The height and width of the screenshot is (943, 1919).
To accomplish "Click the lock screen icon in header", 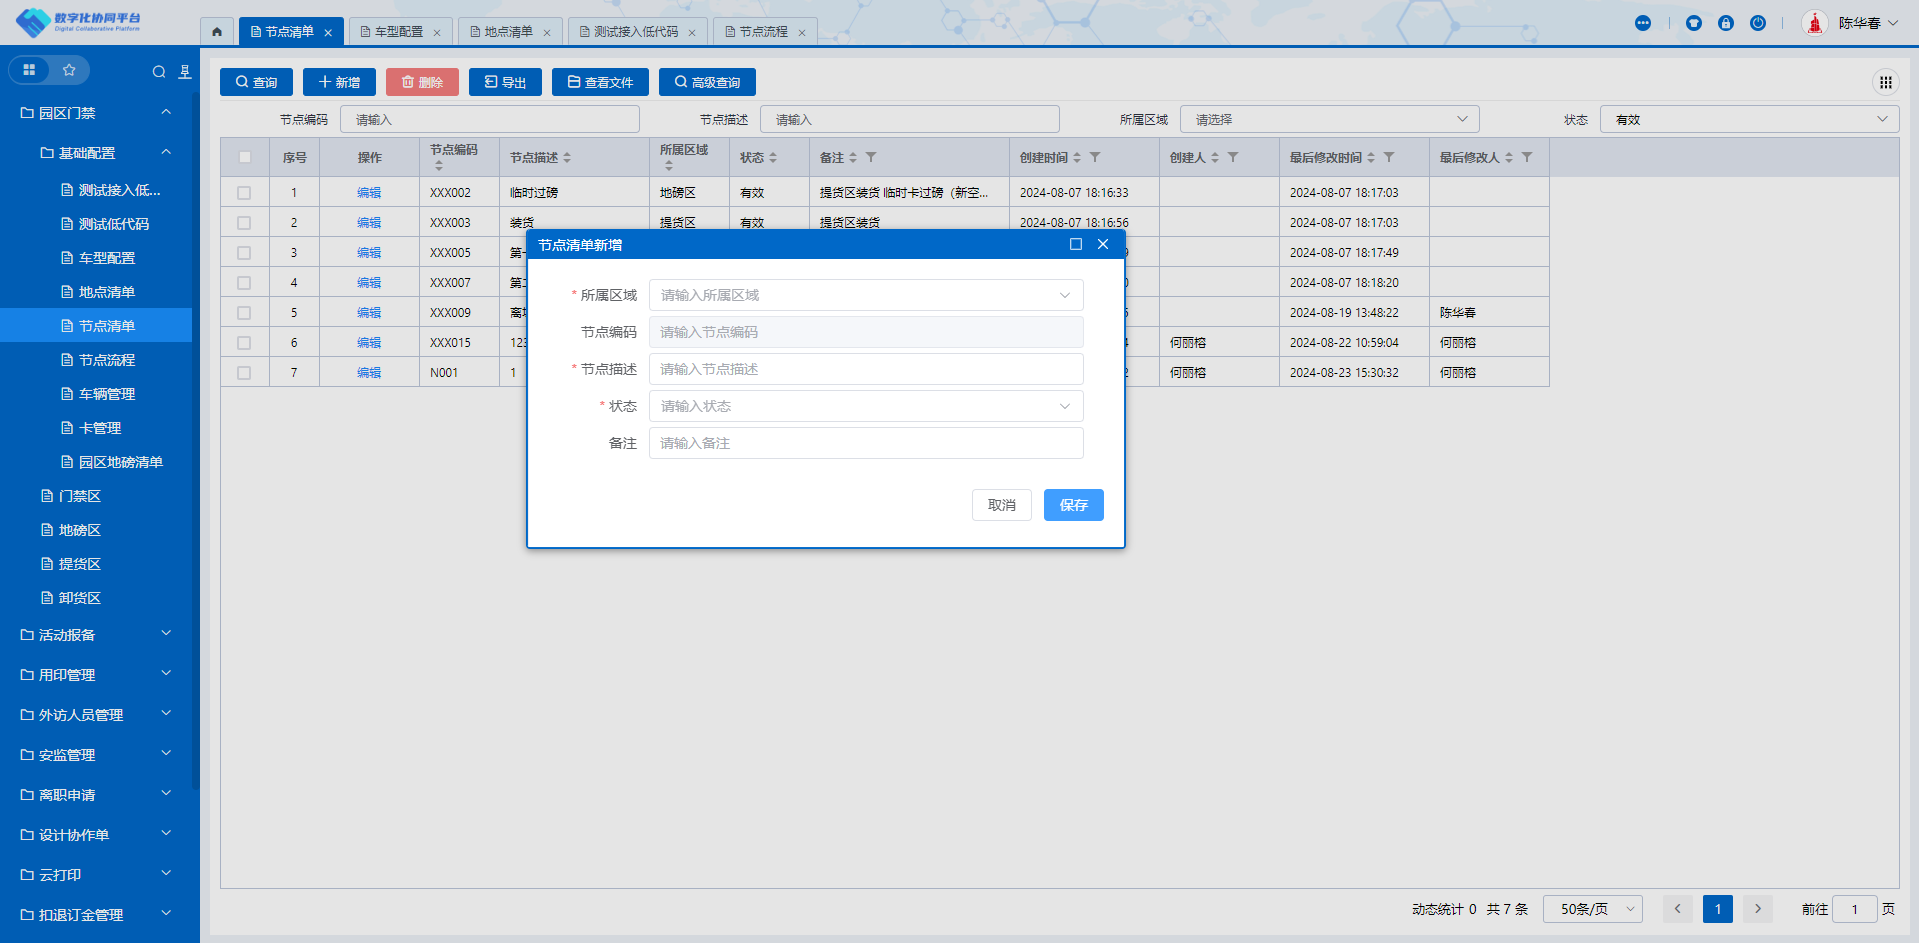I will tap(1725, 23).
